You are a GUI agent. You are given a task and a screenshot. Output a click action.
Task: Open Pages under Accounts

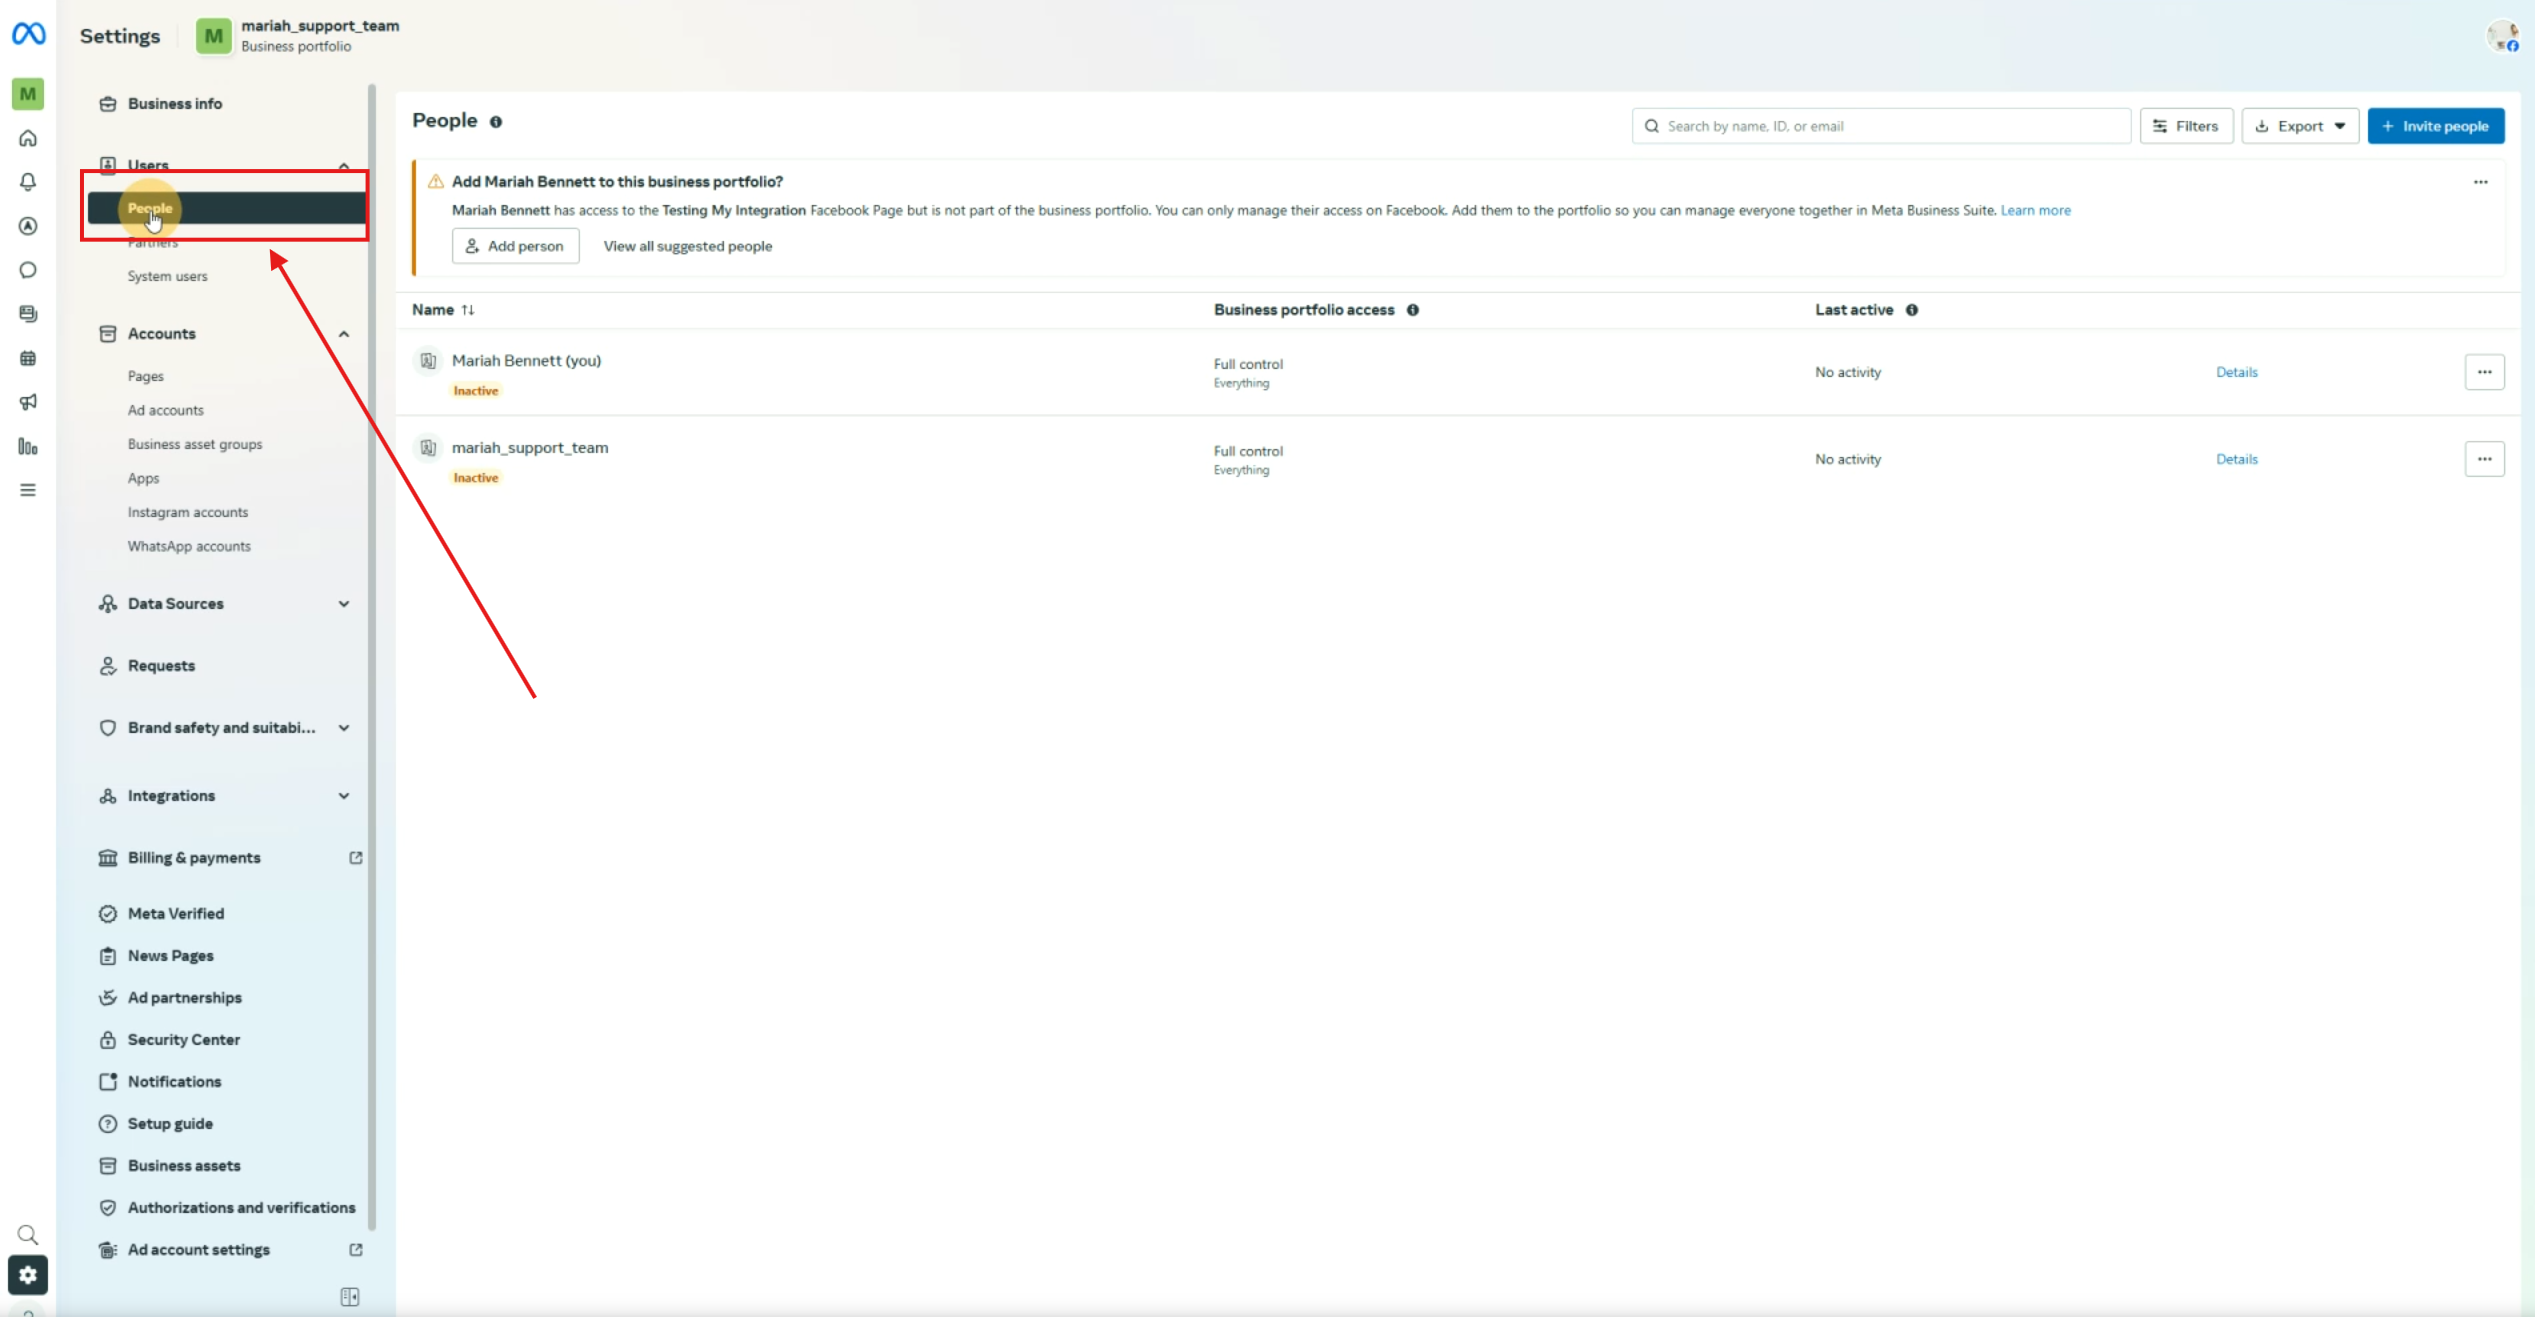point(145,376)
